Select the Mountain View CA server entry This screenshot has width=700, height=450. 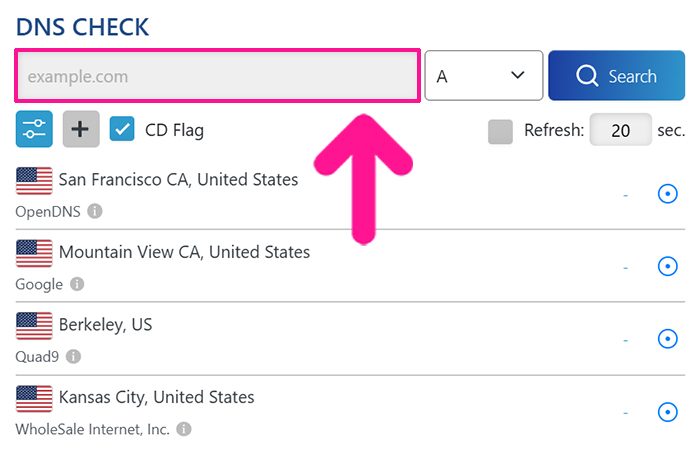(184, 252)
